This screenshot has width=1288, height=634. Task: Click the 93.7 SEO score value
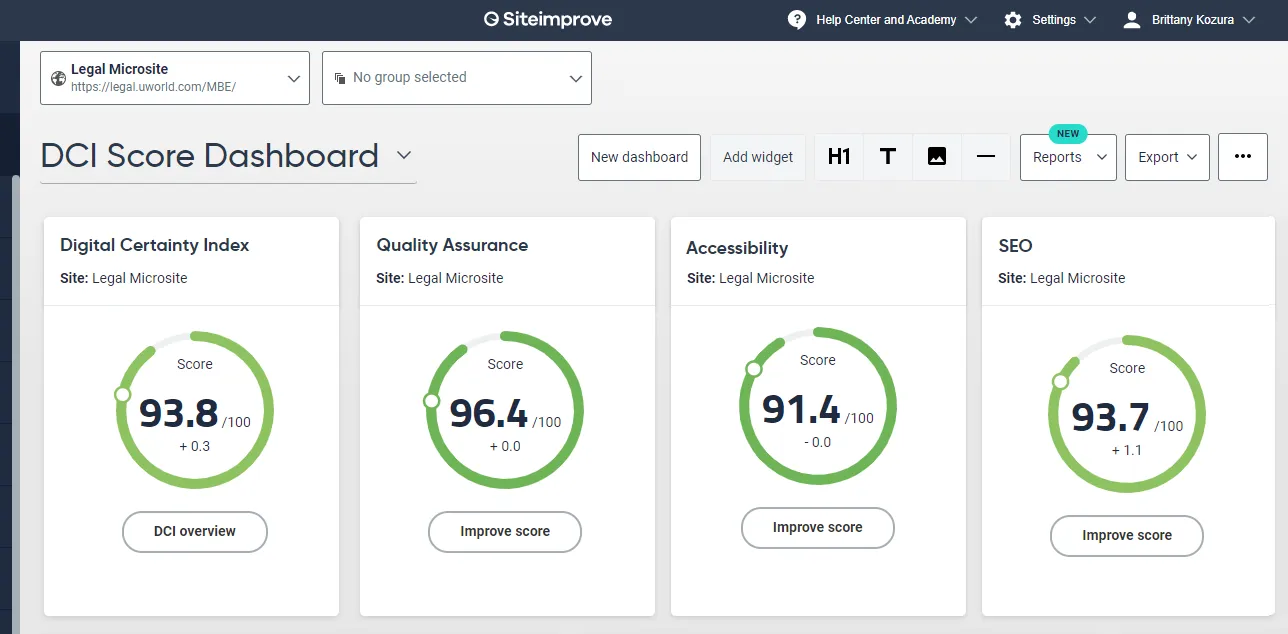click(x=1110, y=417)
